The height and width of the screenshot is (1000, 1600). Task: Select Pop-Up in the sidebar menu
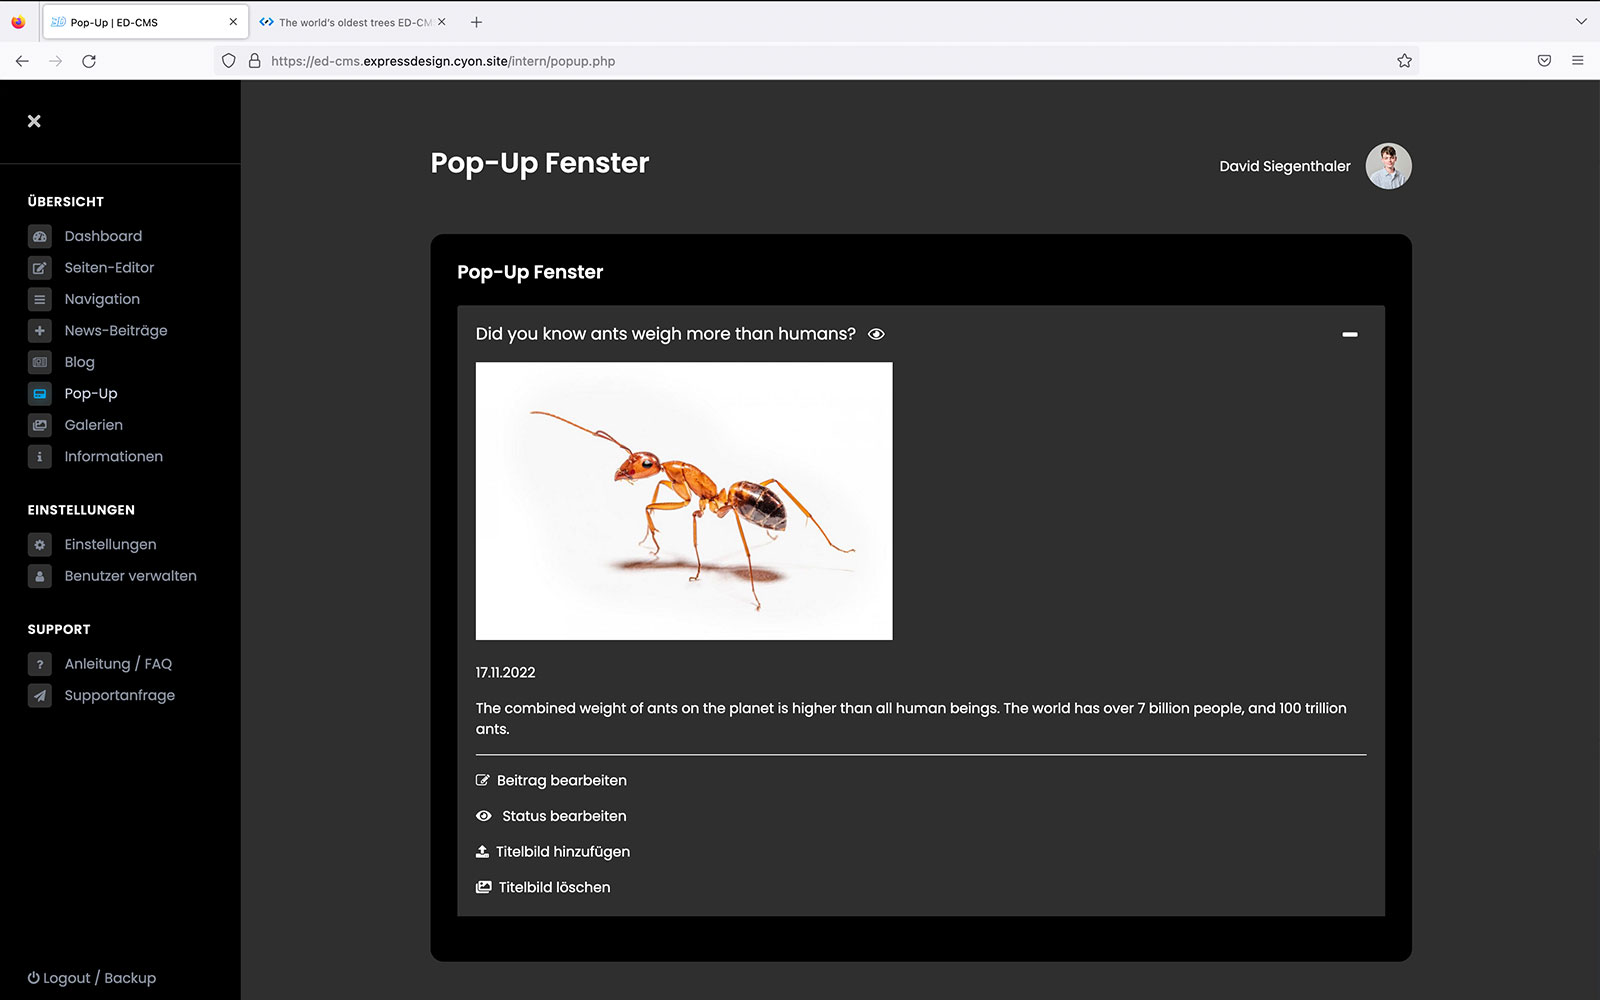[91, 394]
